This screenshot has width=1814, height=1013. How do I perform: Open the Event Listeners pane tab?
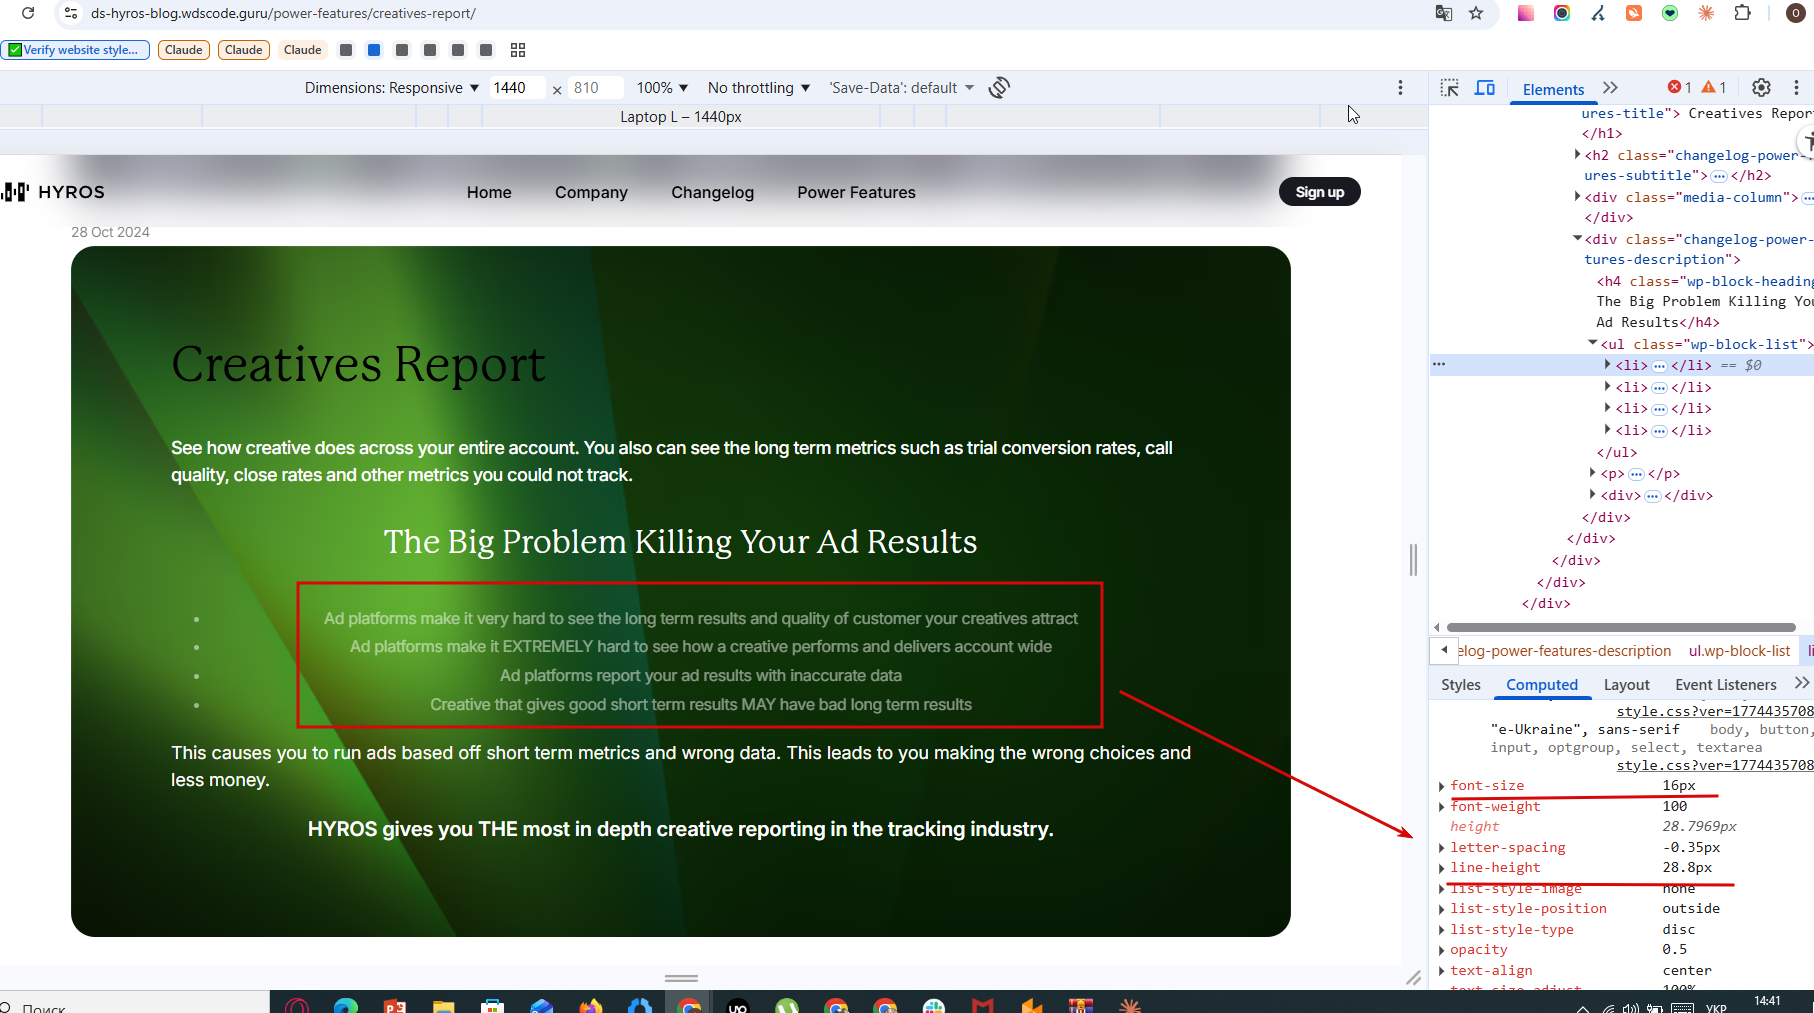pyautogui.click(x=1726, y=684)
